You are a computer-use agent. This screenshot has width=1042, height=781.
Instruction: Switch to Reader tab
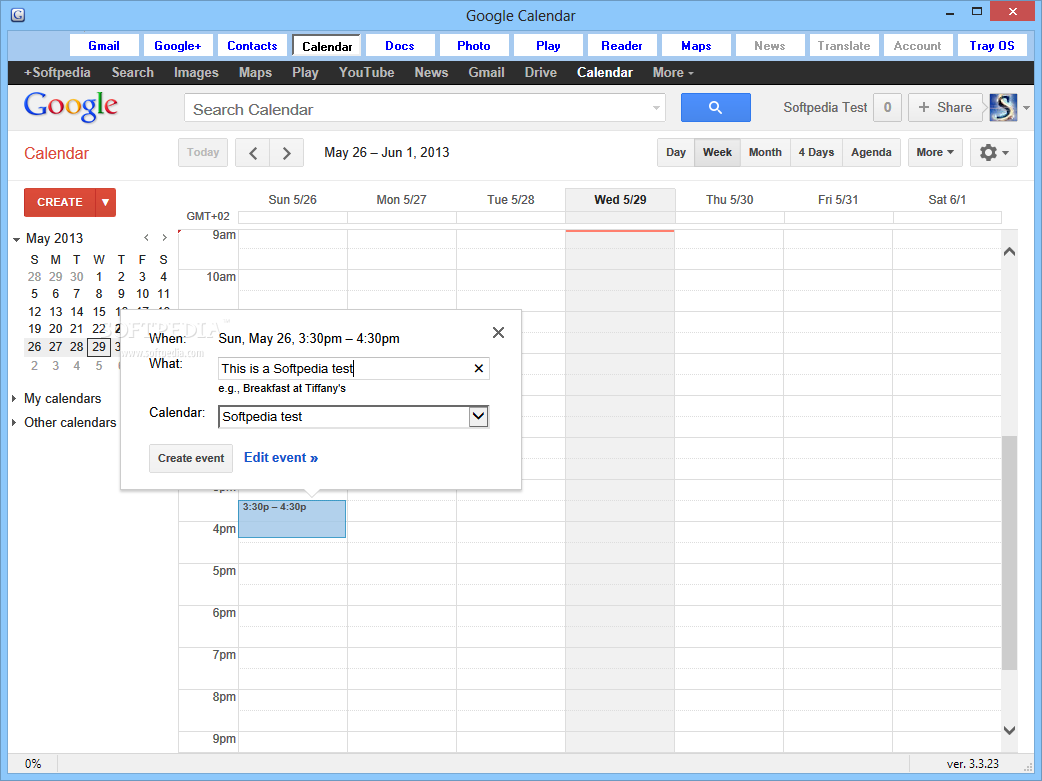pos(622,46)
